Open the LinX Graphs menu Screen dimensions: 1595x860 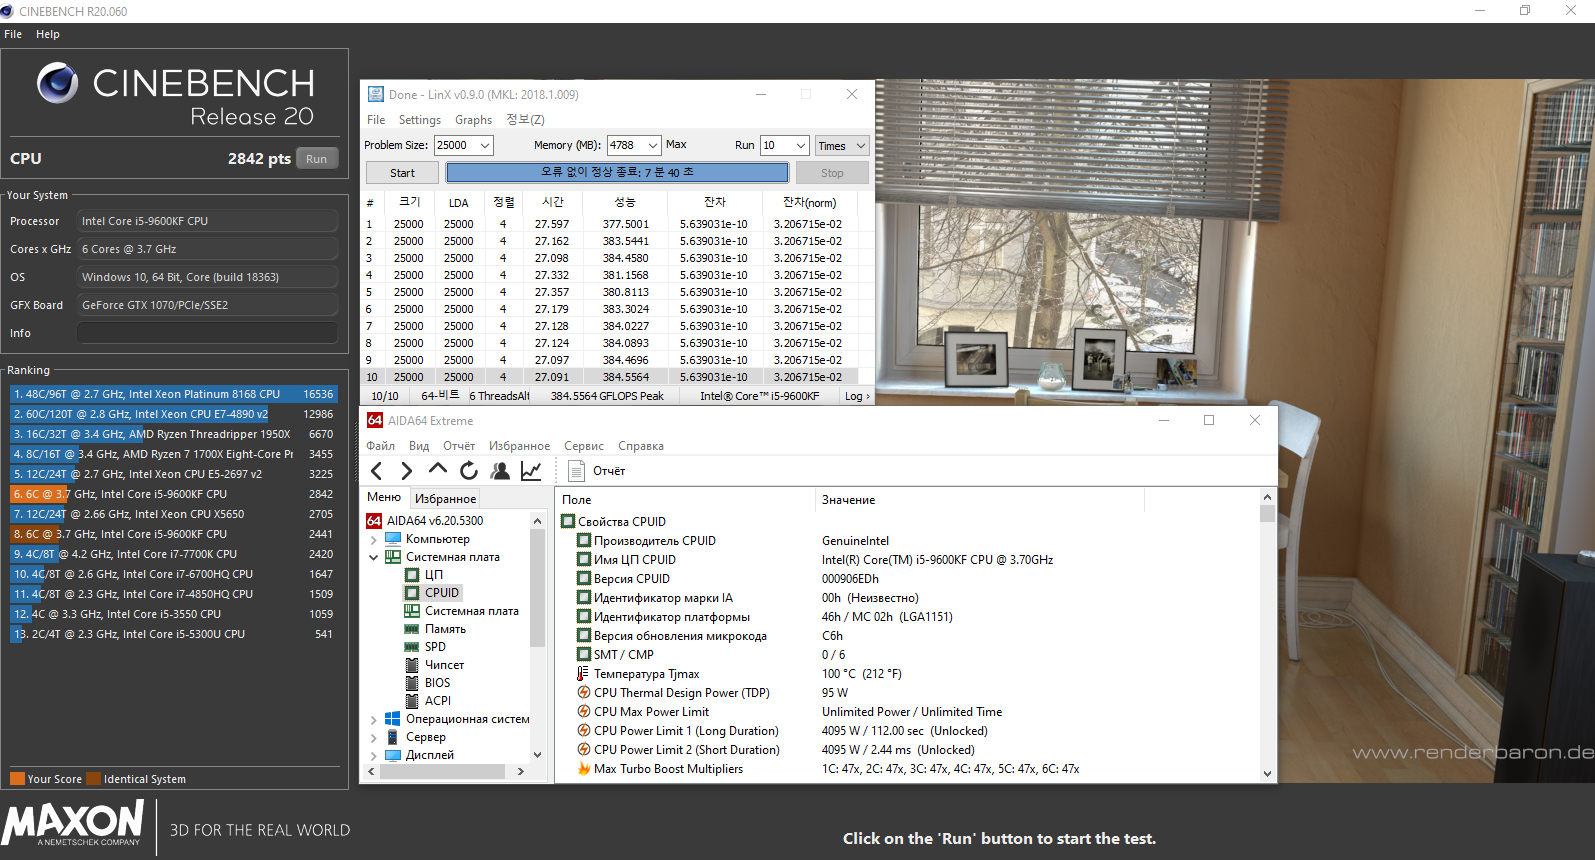pyautogui.click(x=474, y=120)
